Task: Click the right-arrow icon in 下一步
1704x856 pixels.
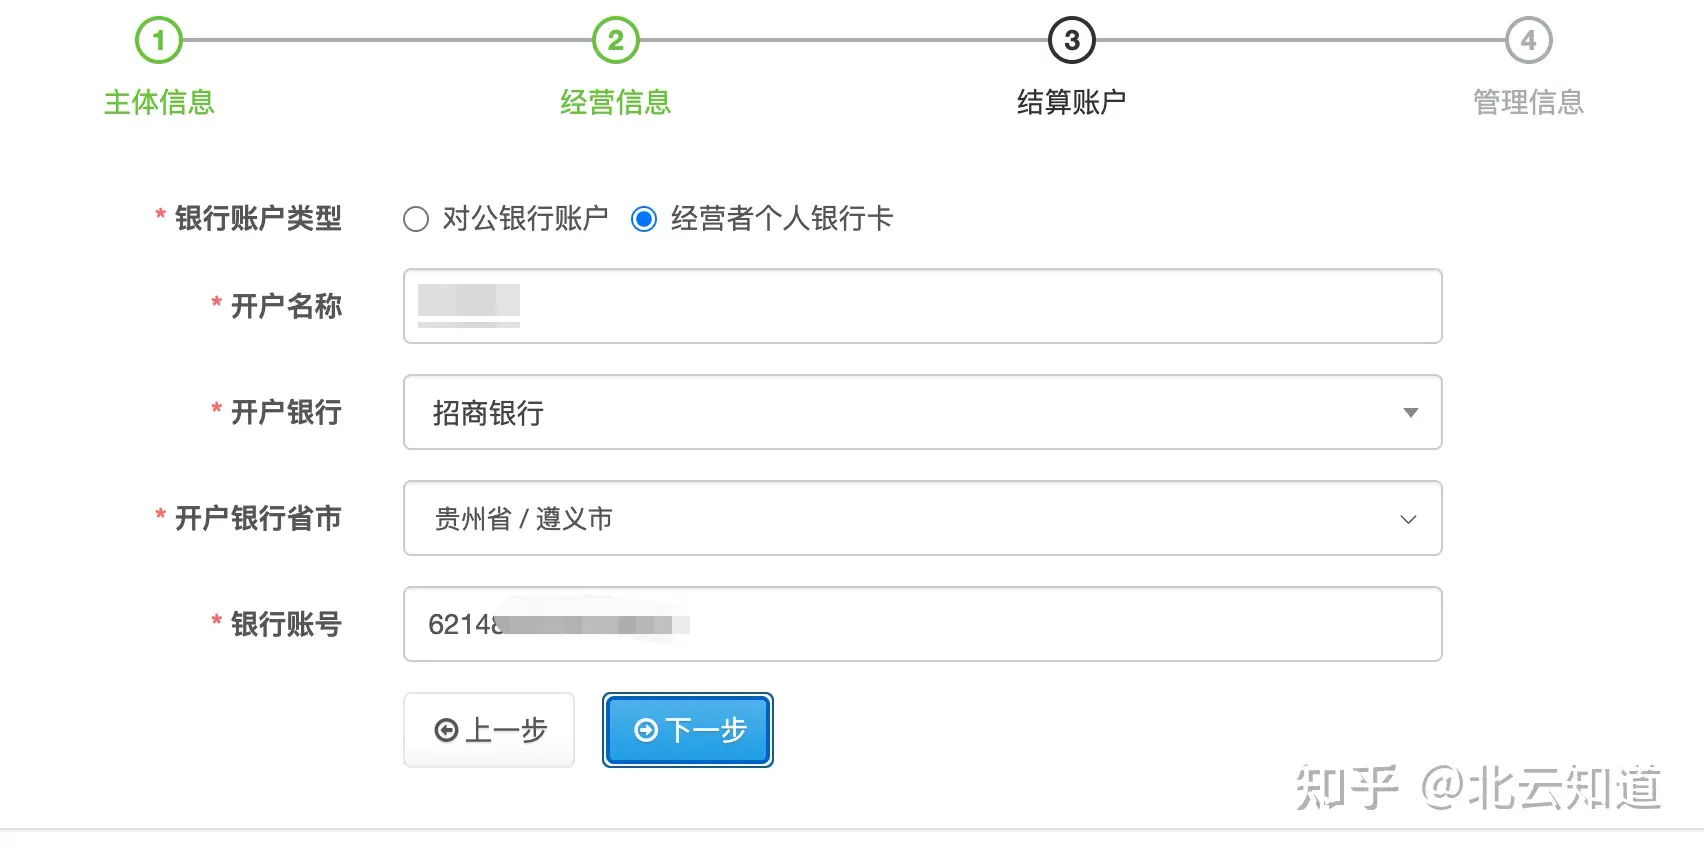Action: click(647, 731)
